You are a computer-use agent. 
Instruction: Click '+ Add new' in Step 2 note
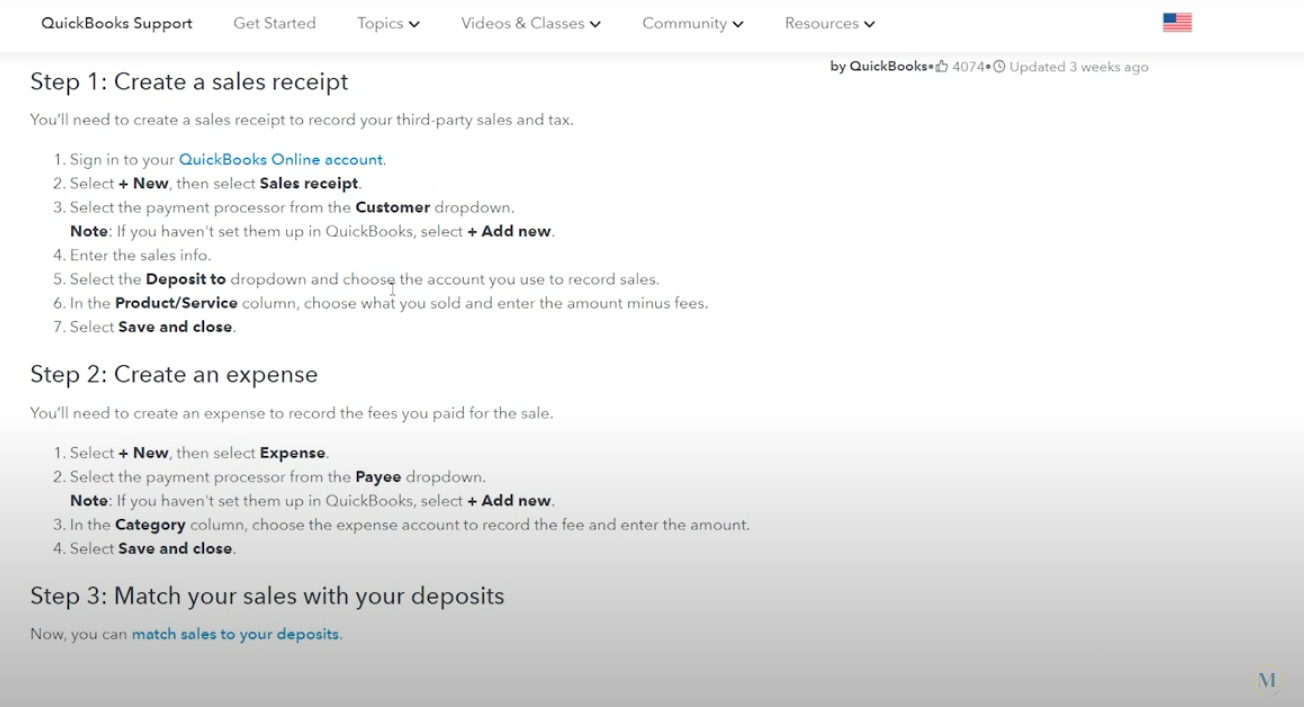click(509, 501)
